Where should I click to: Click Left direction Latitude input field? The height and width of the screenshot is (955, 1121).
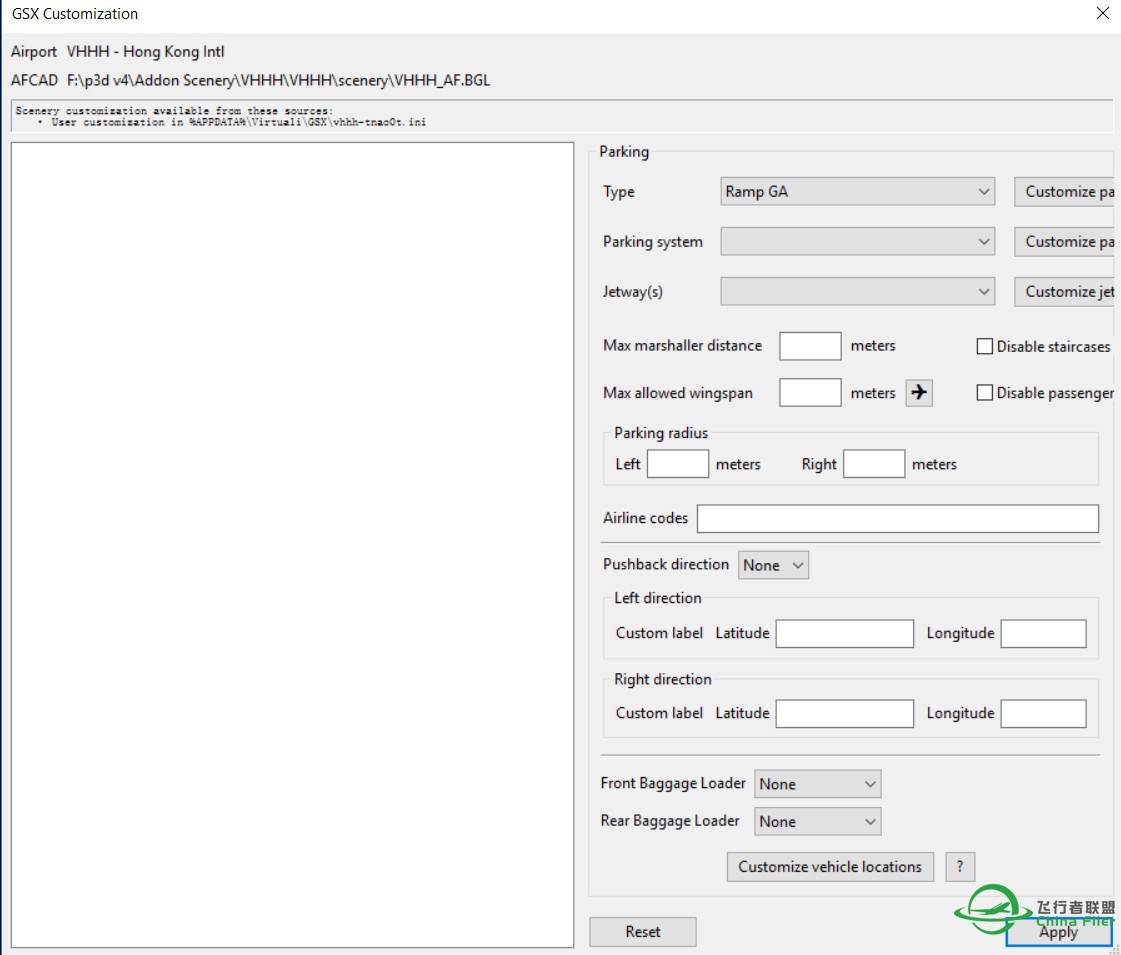coord(844,634)
